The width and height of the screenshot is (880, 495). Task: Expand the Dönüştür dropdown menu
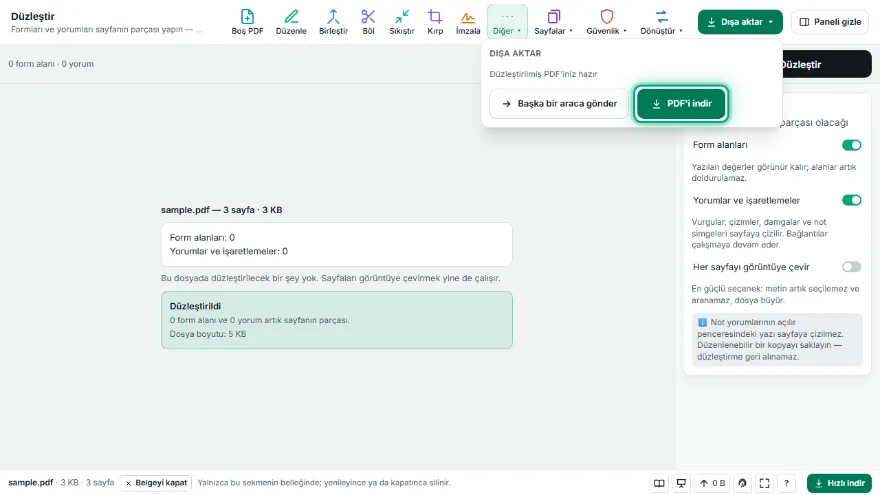click(661, 22)
